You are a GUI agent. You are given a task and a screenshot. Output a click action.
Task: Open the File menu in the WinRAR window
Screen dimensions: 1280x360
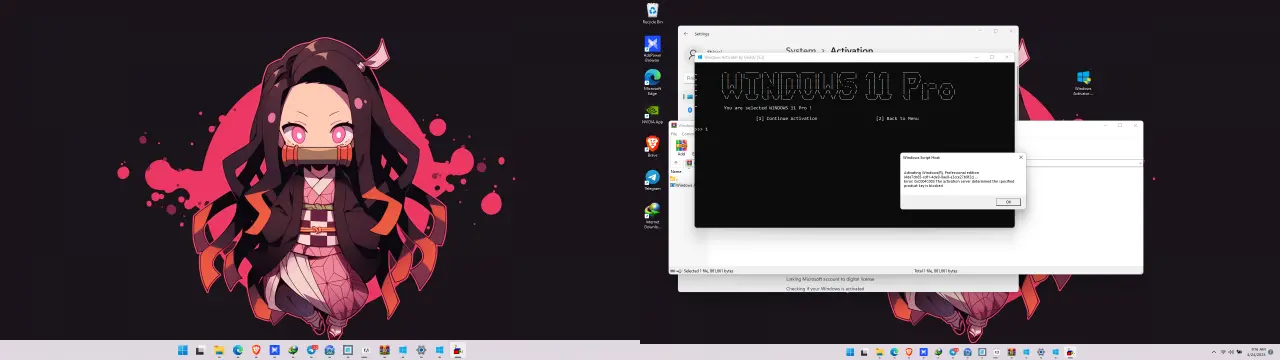(674, 133)
